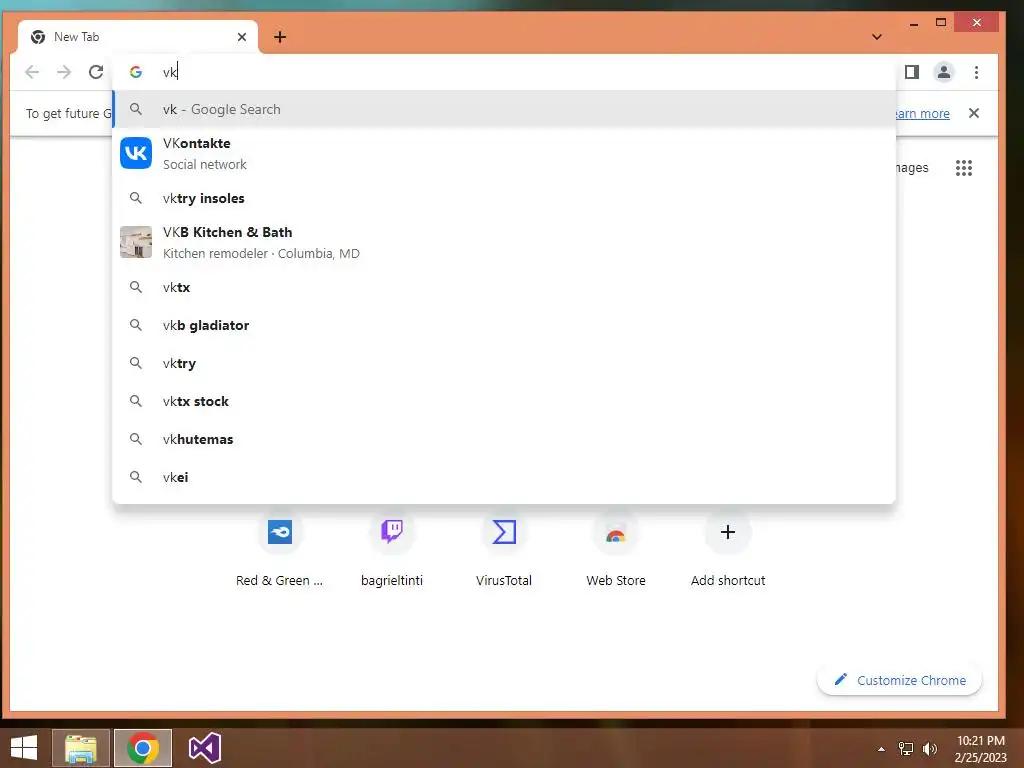Dismiss the info bar with its X

click(x=974, y=113)
